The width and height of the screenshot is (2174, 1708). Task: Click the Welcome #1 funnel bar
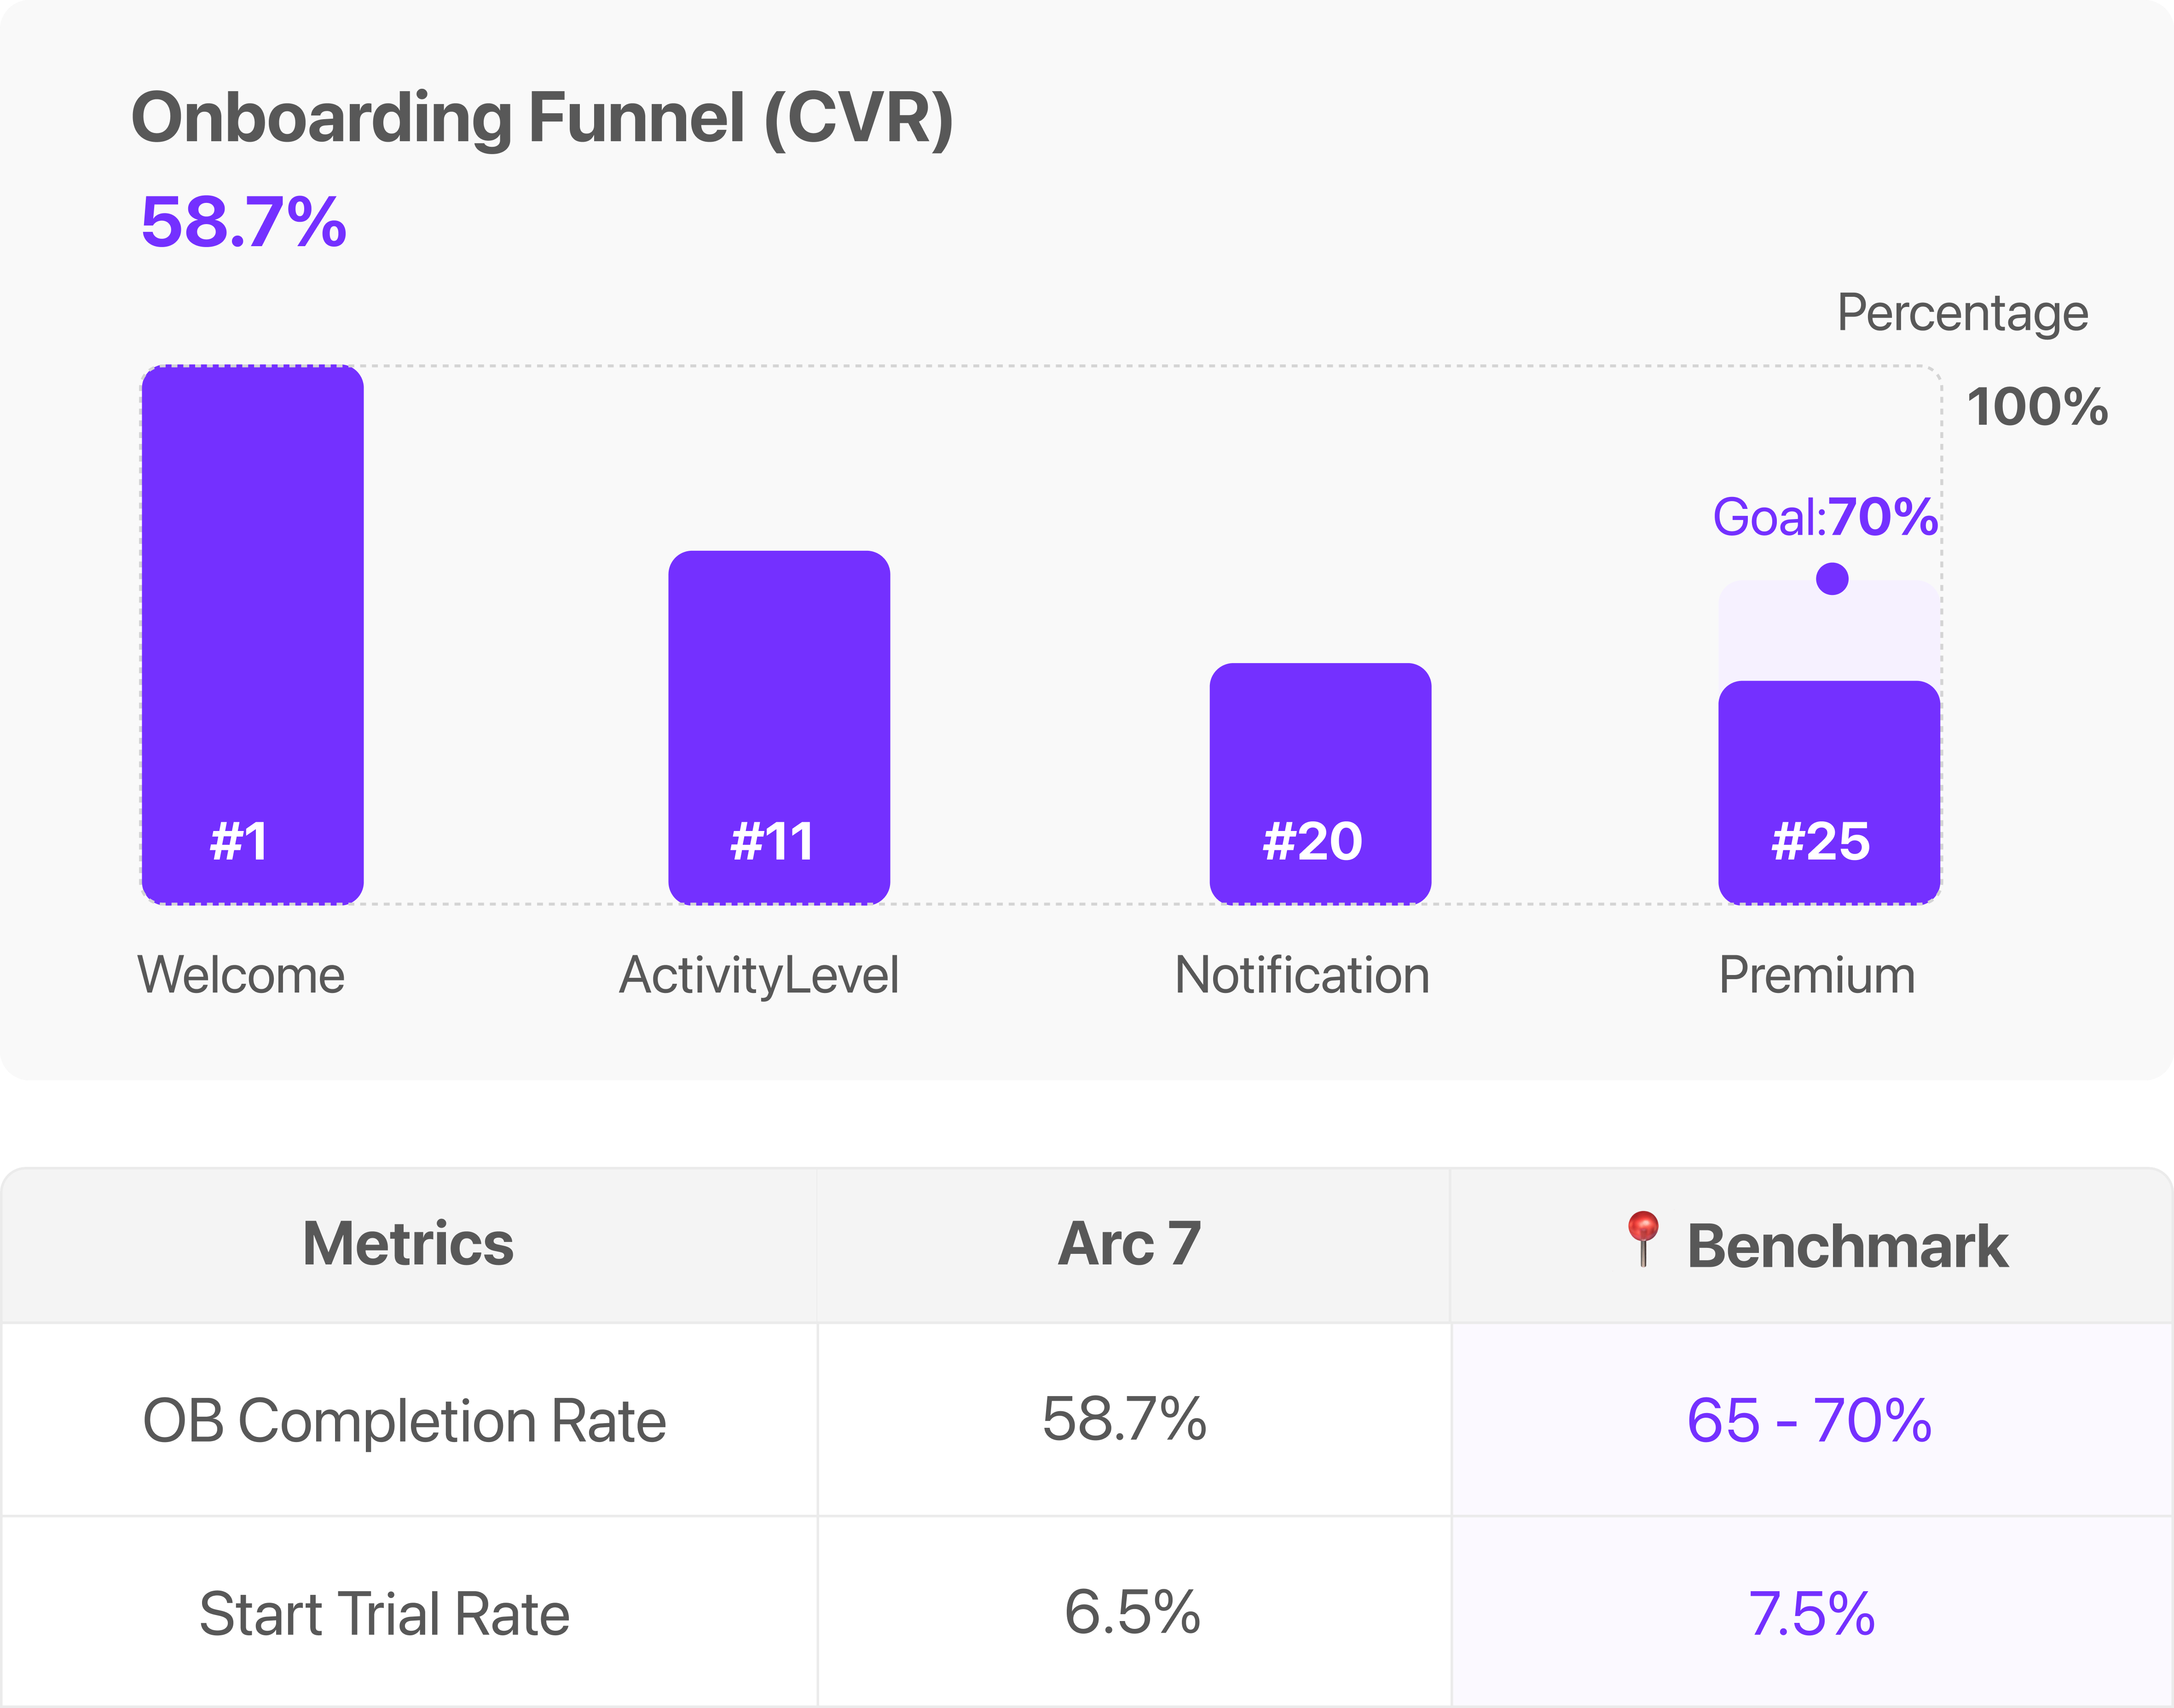click(252, 635)
